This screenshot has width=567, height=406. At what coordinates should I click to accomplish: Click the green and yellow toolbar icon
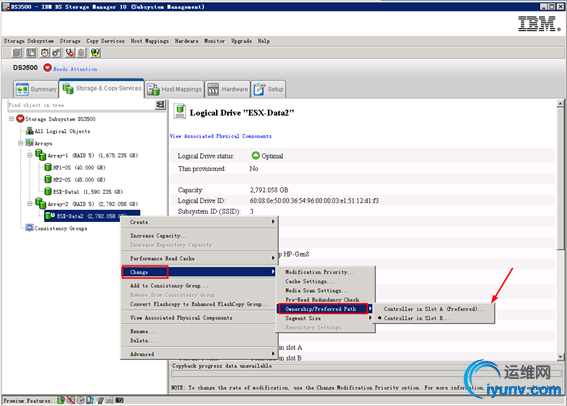(95, 53)
